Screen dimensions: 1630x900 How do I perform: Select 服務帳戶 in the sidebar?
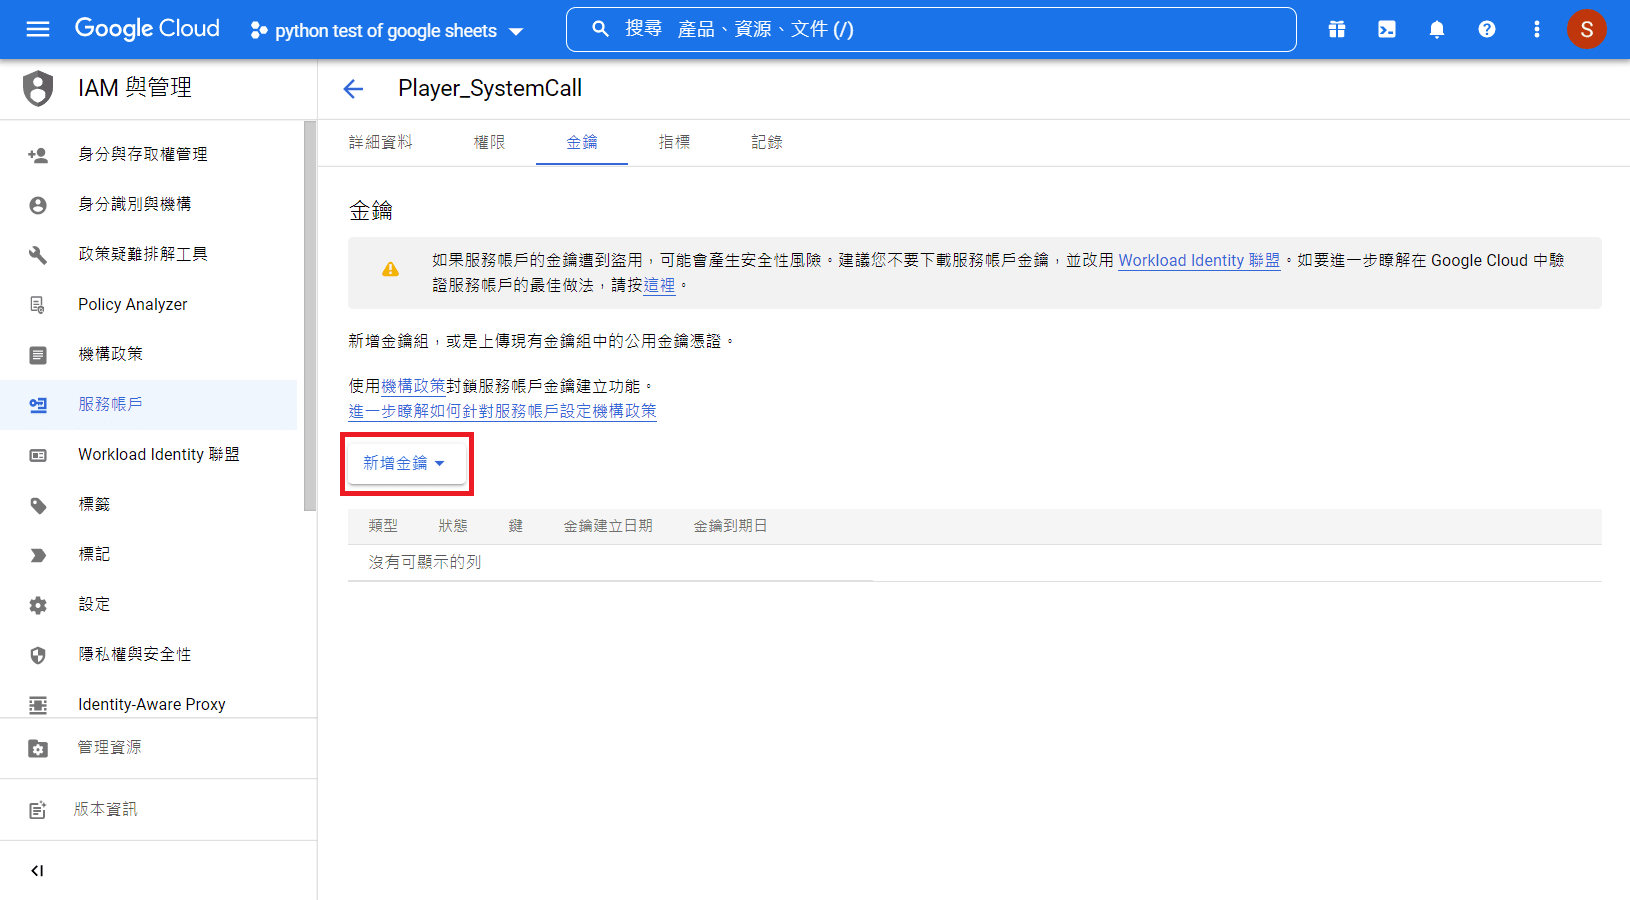coord(110,404)
